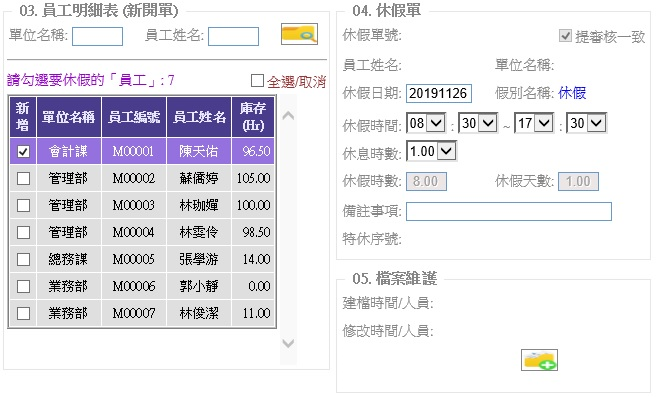Viewport: 656px width, 397px height.
Task: Select the checkbox for 林雯伶
Action: pyautogui.click(x=23, y=233)
